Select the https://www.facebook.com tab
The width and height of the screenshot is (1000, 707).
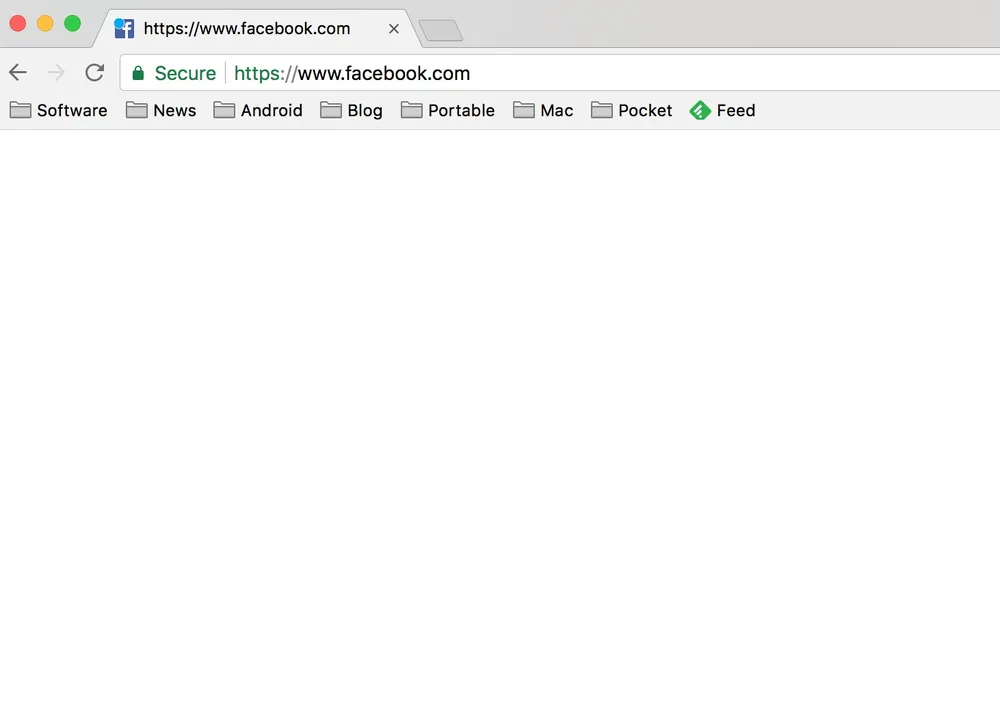point(246,29)
